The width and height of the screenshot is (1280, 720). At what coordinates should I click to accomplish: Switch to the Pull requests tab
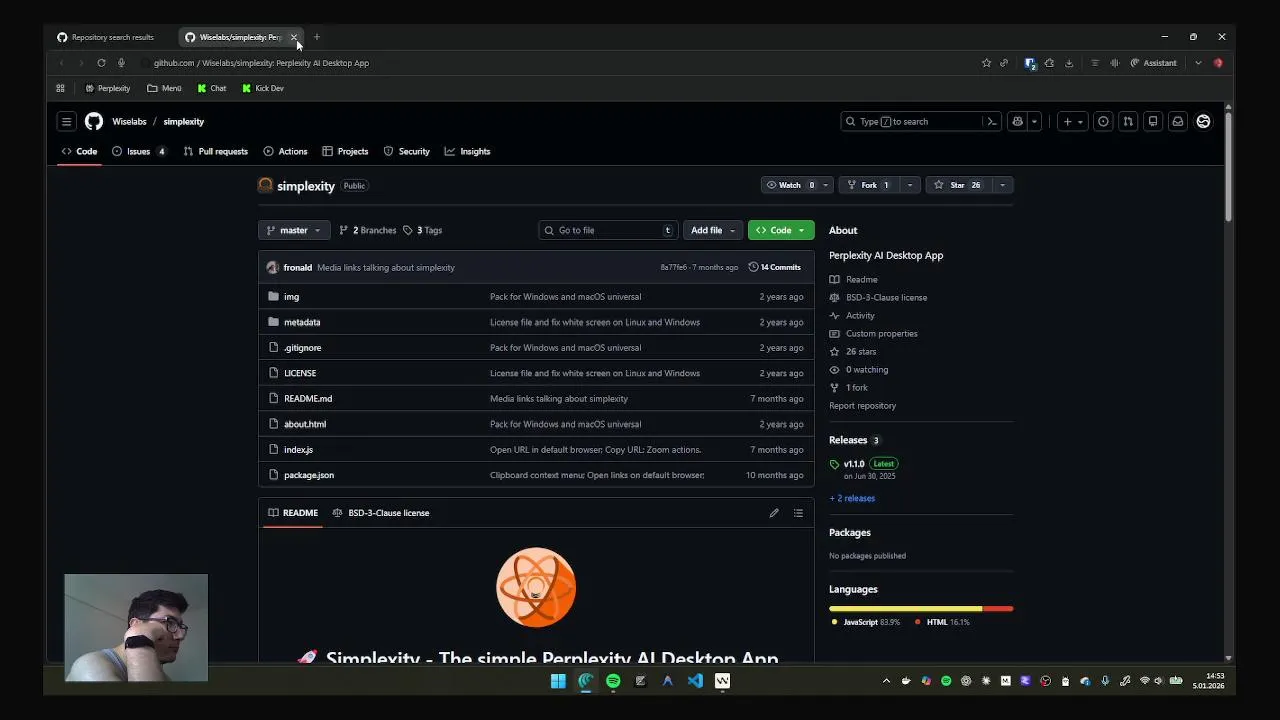[x=215, y=151]
